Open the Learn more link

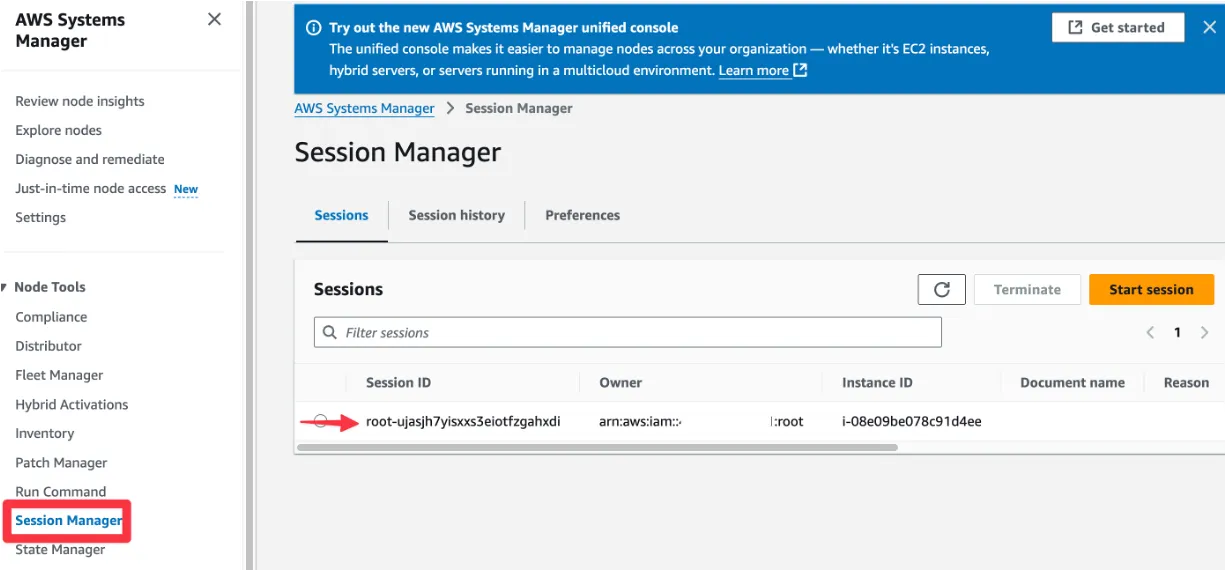[x=754, y=70]
